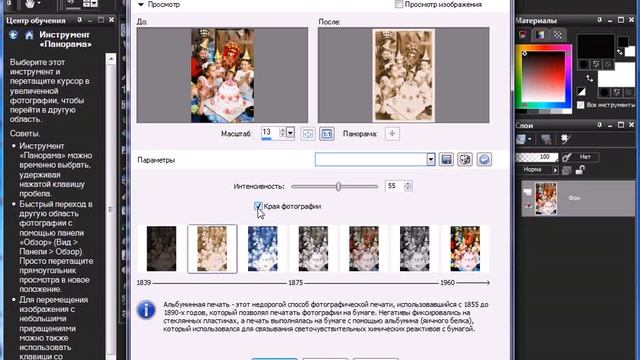Select the Pan hand tool in toolbar
This screenshot has height=360, width=640.
click(x=30, y=4)
